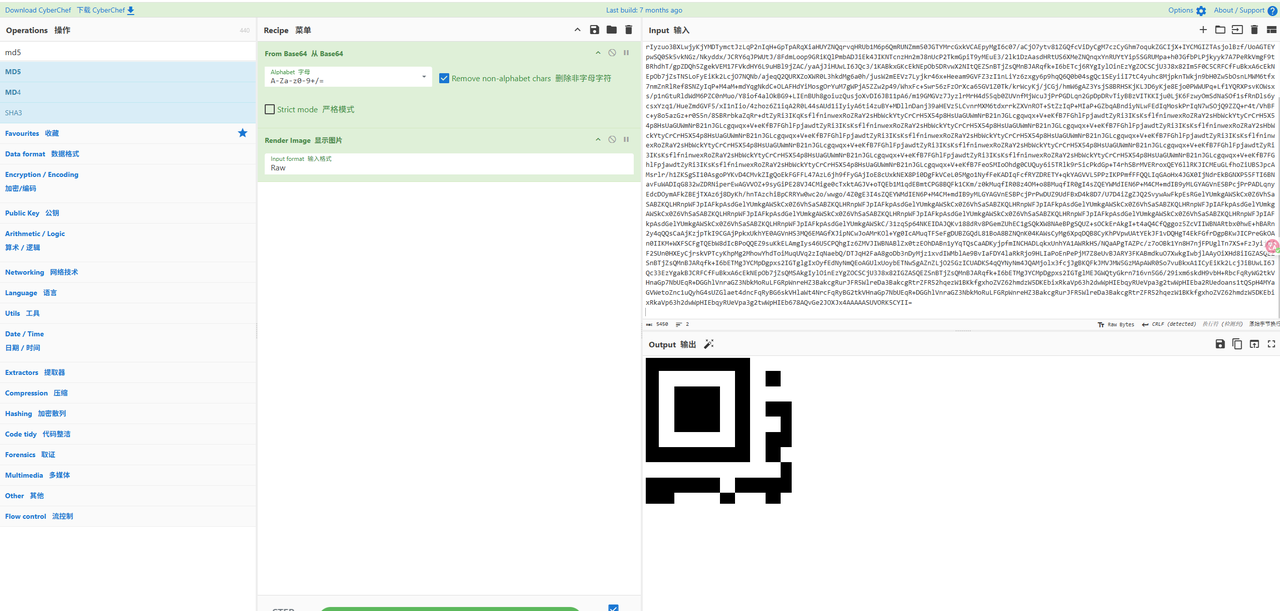Expand the Language category

coord(128,293)
